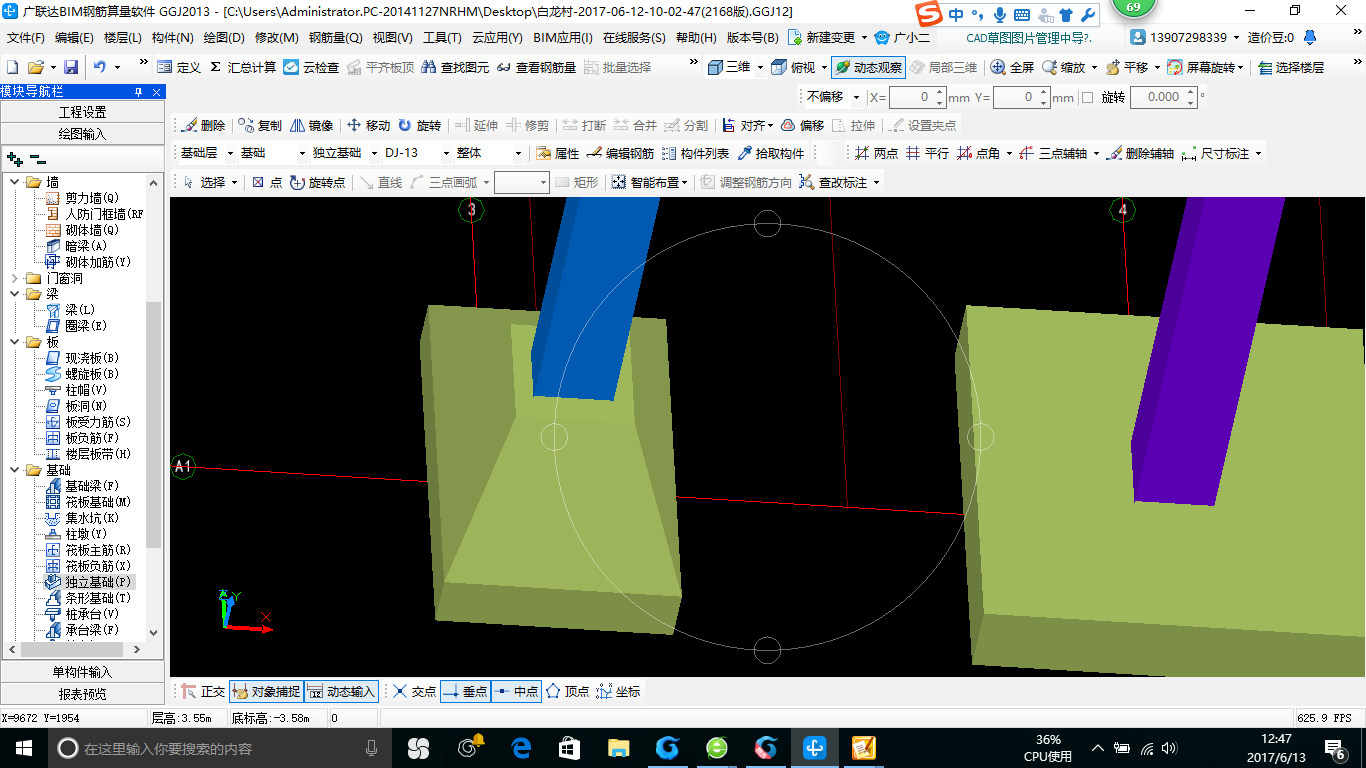Tick the 旋转 rotation checkbox
Screen dimensions: 1366x768
(x=1087, y=97)
